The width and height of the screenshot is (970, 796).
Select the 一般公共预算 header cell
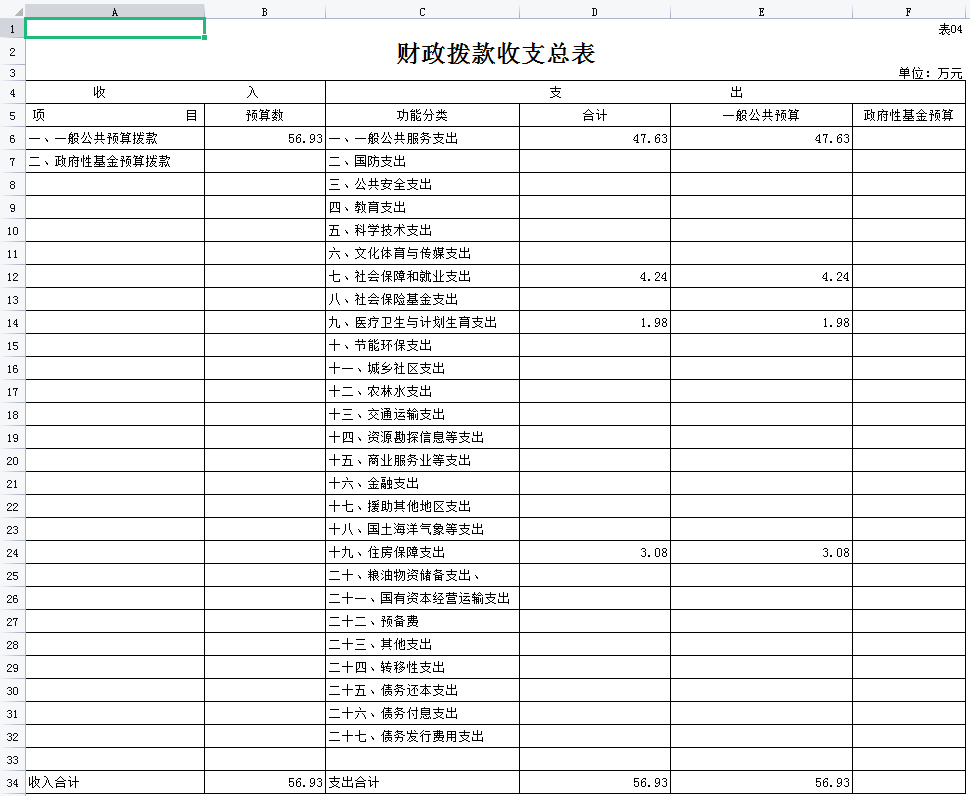tap(762, 115)
